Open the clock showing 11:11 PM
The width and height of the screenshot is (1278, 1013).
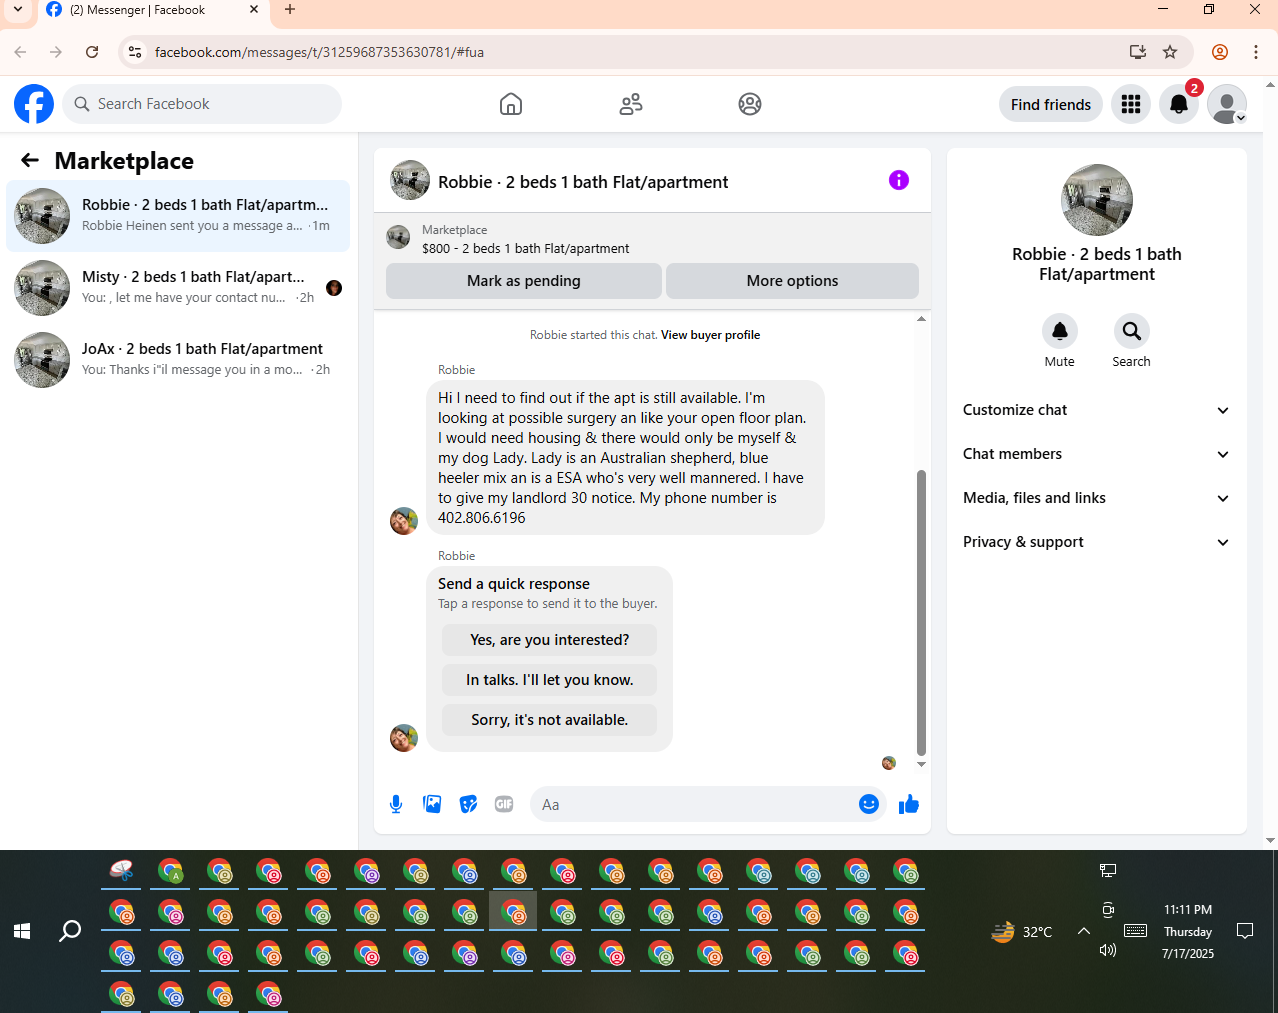point(1188,910)
